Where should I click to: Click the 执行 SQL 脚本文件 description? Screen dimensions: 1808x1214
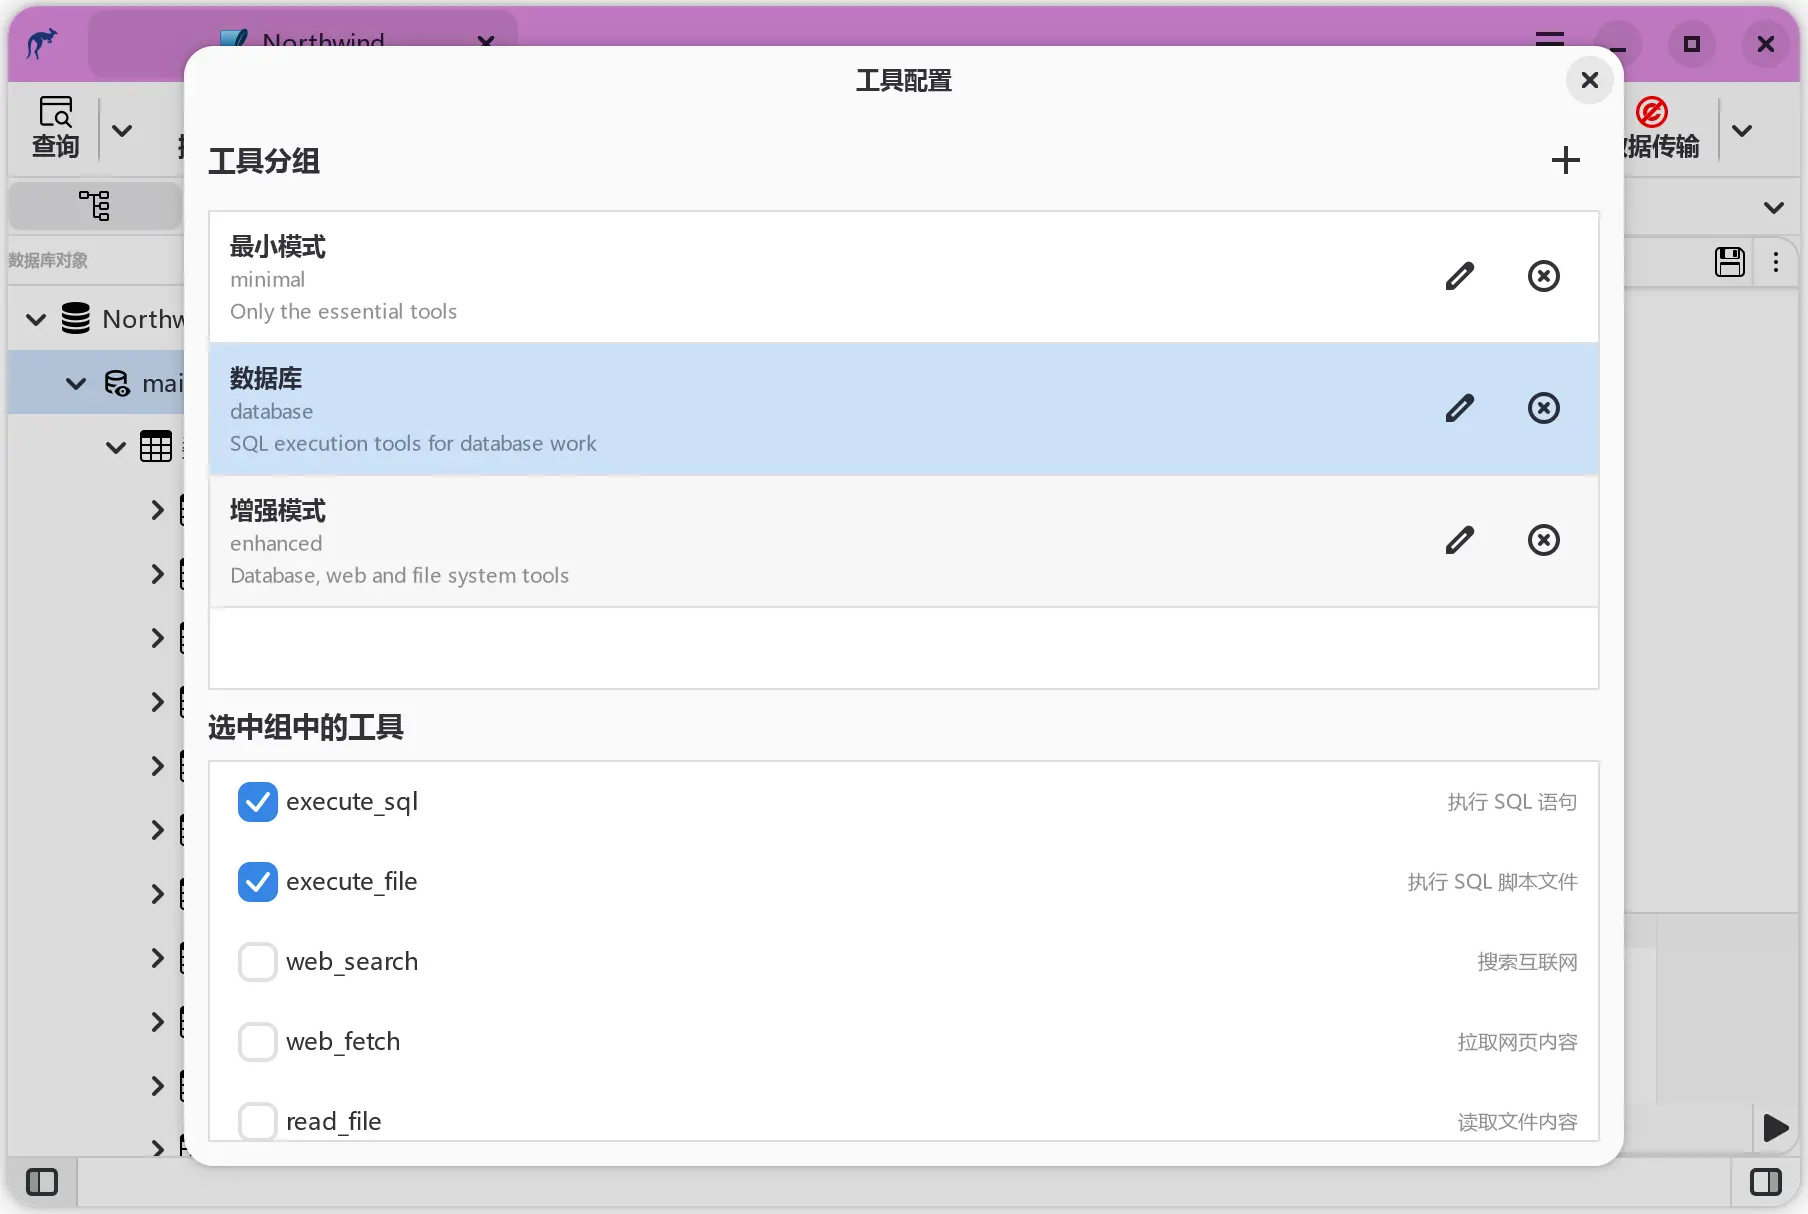[x=1492, y=882]
